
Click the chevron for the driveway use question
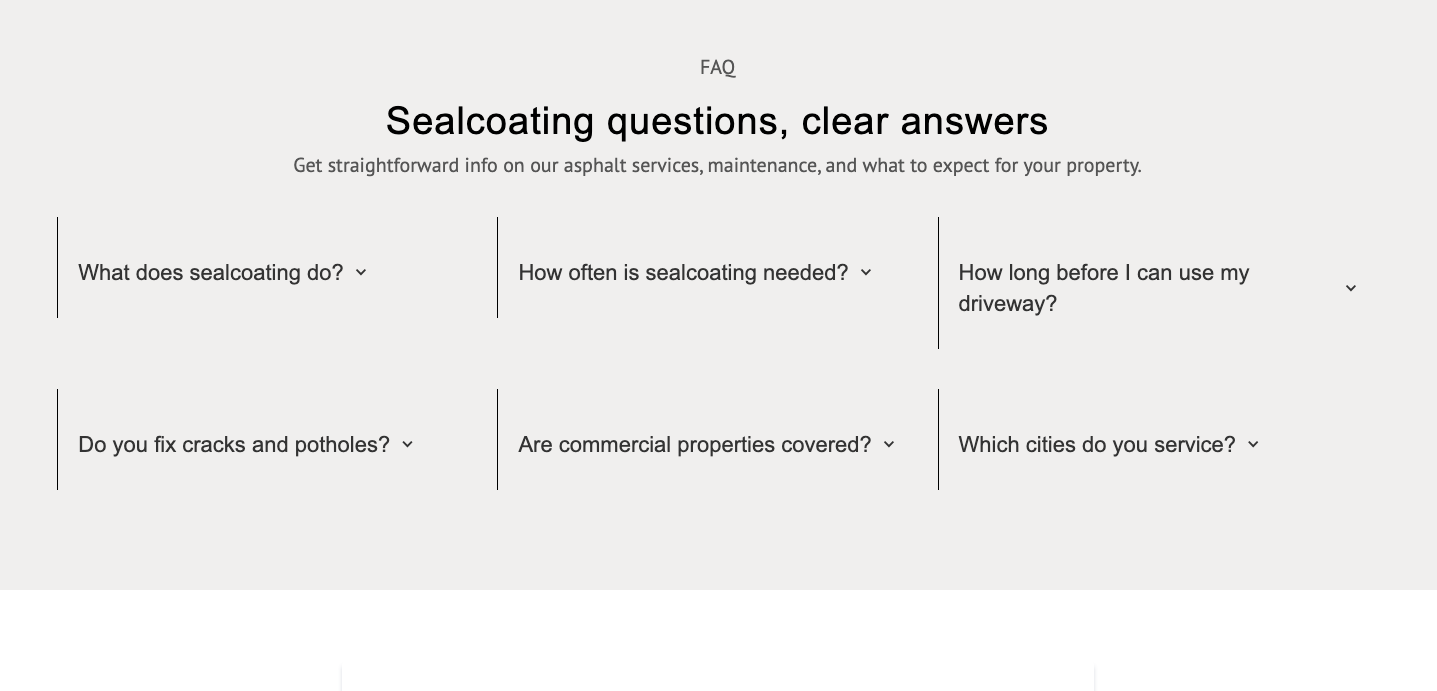pos(1351,288)
